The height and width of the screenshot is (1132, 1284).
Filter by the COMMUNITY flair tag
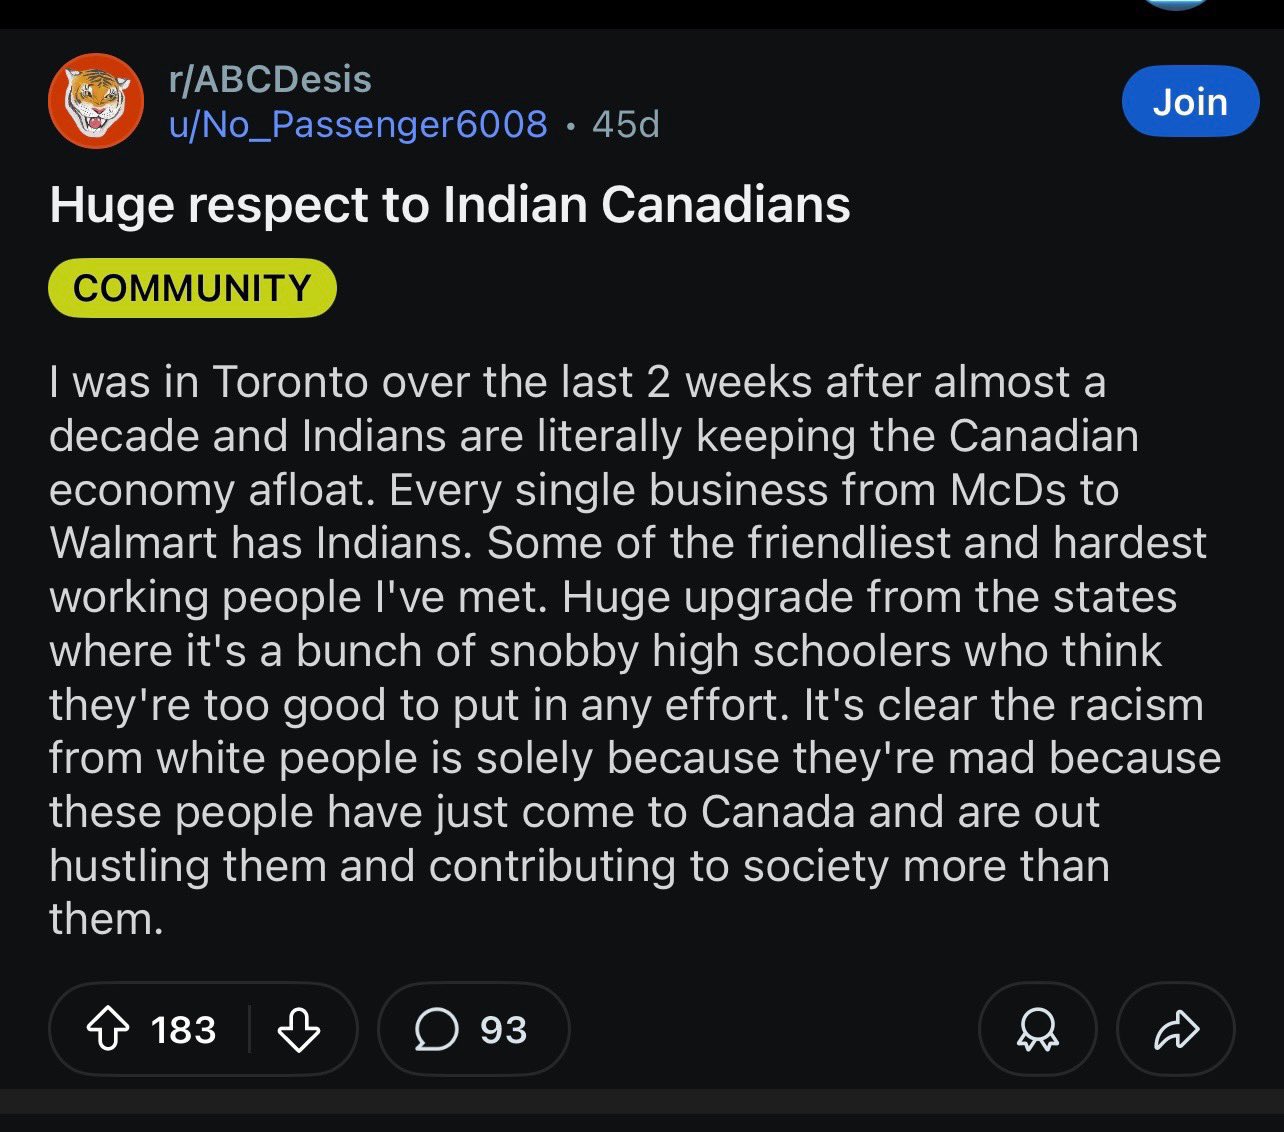click(192, 288)
